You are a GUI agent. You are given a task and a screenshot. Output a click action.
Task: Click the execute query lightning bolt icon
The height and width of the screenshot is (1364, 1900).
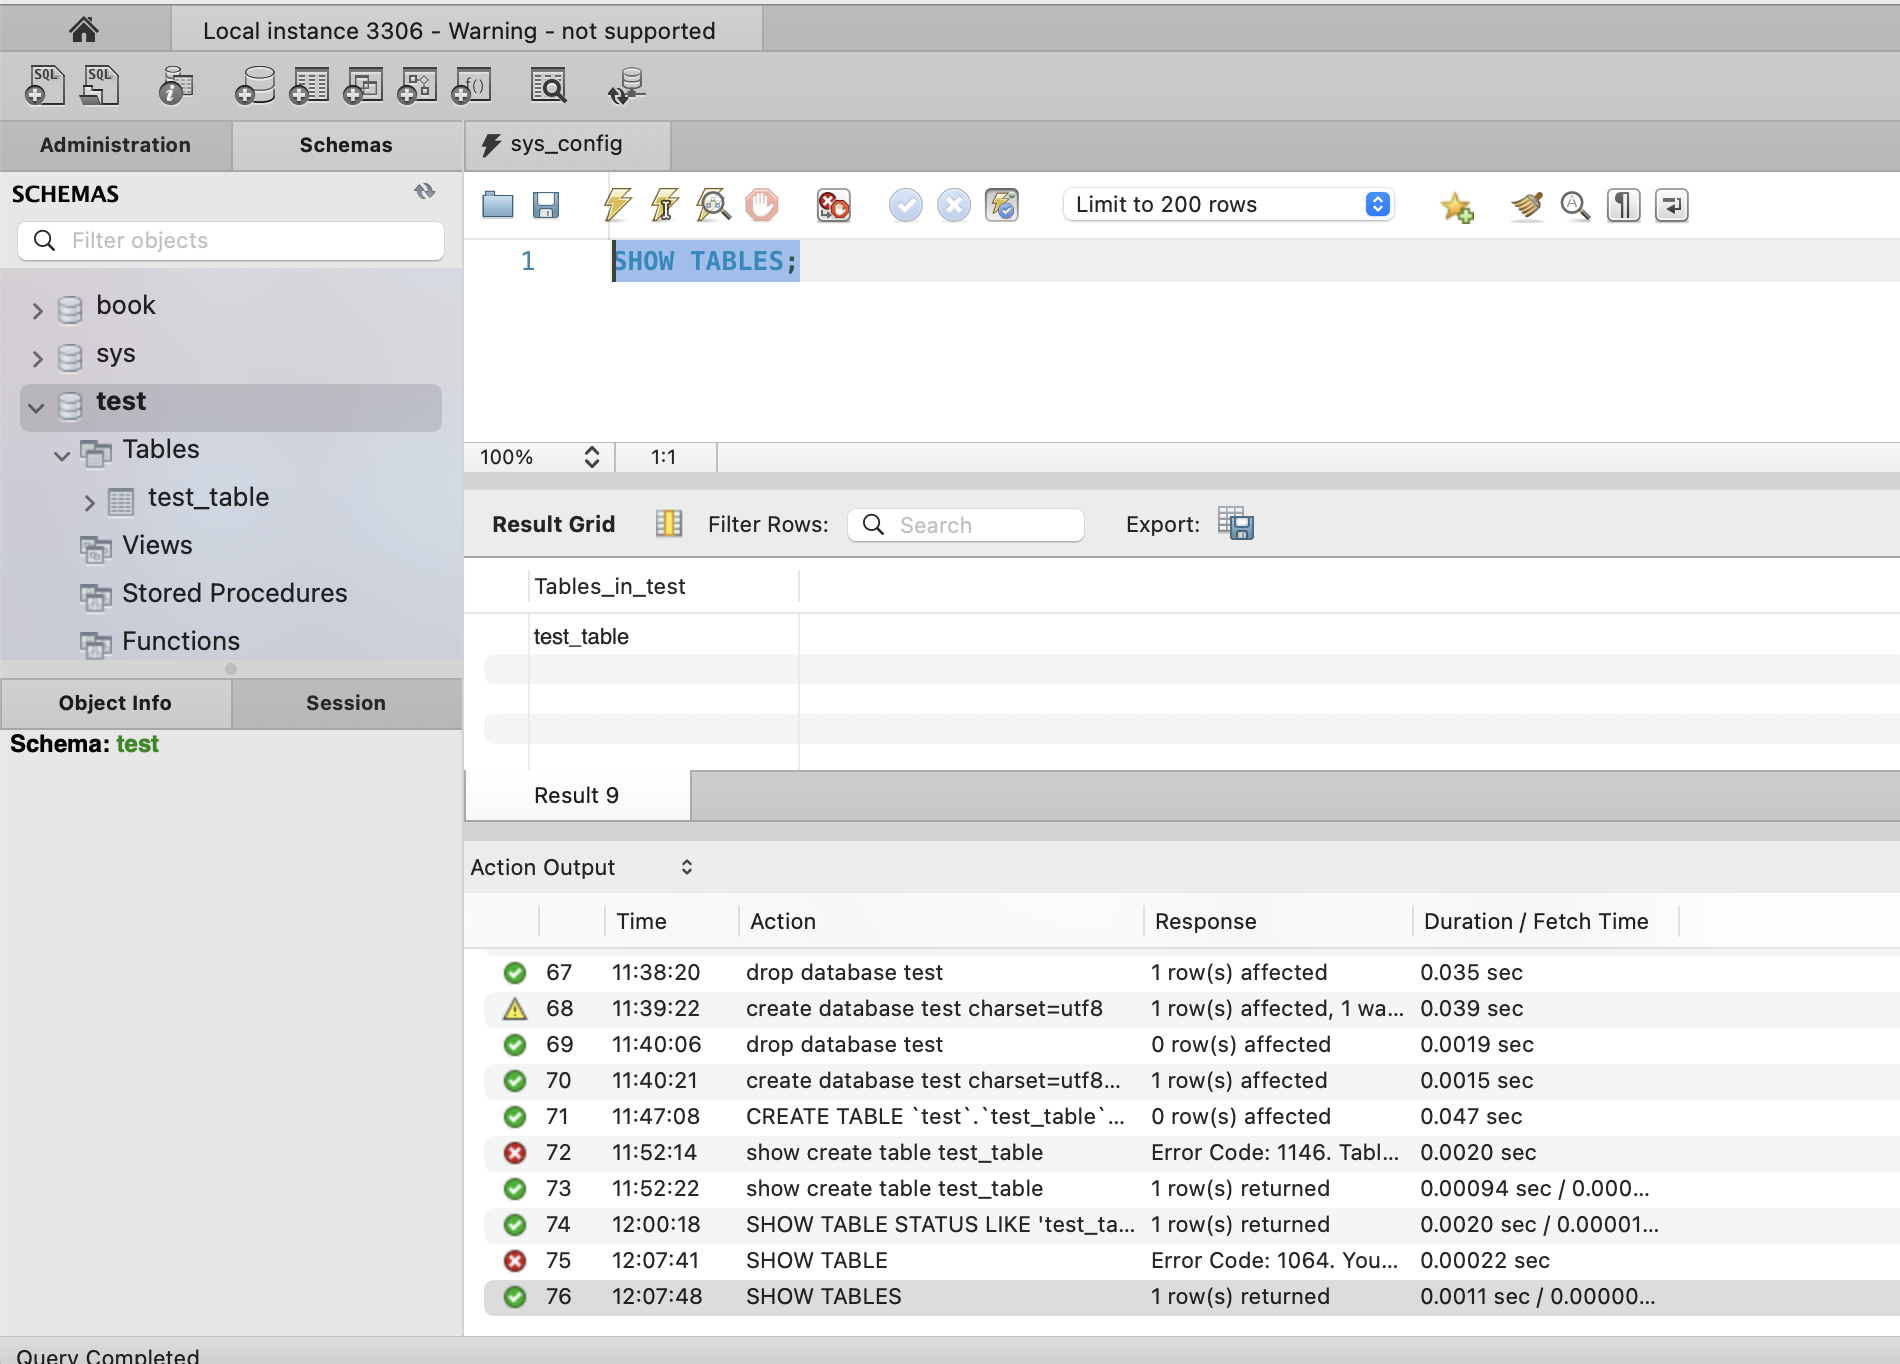tap(617, 205)
